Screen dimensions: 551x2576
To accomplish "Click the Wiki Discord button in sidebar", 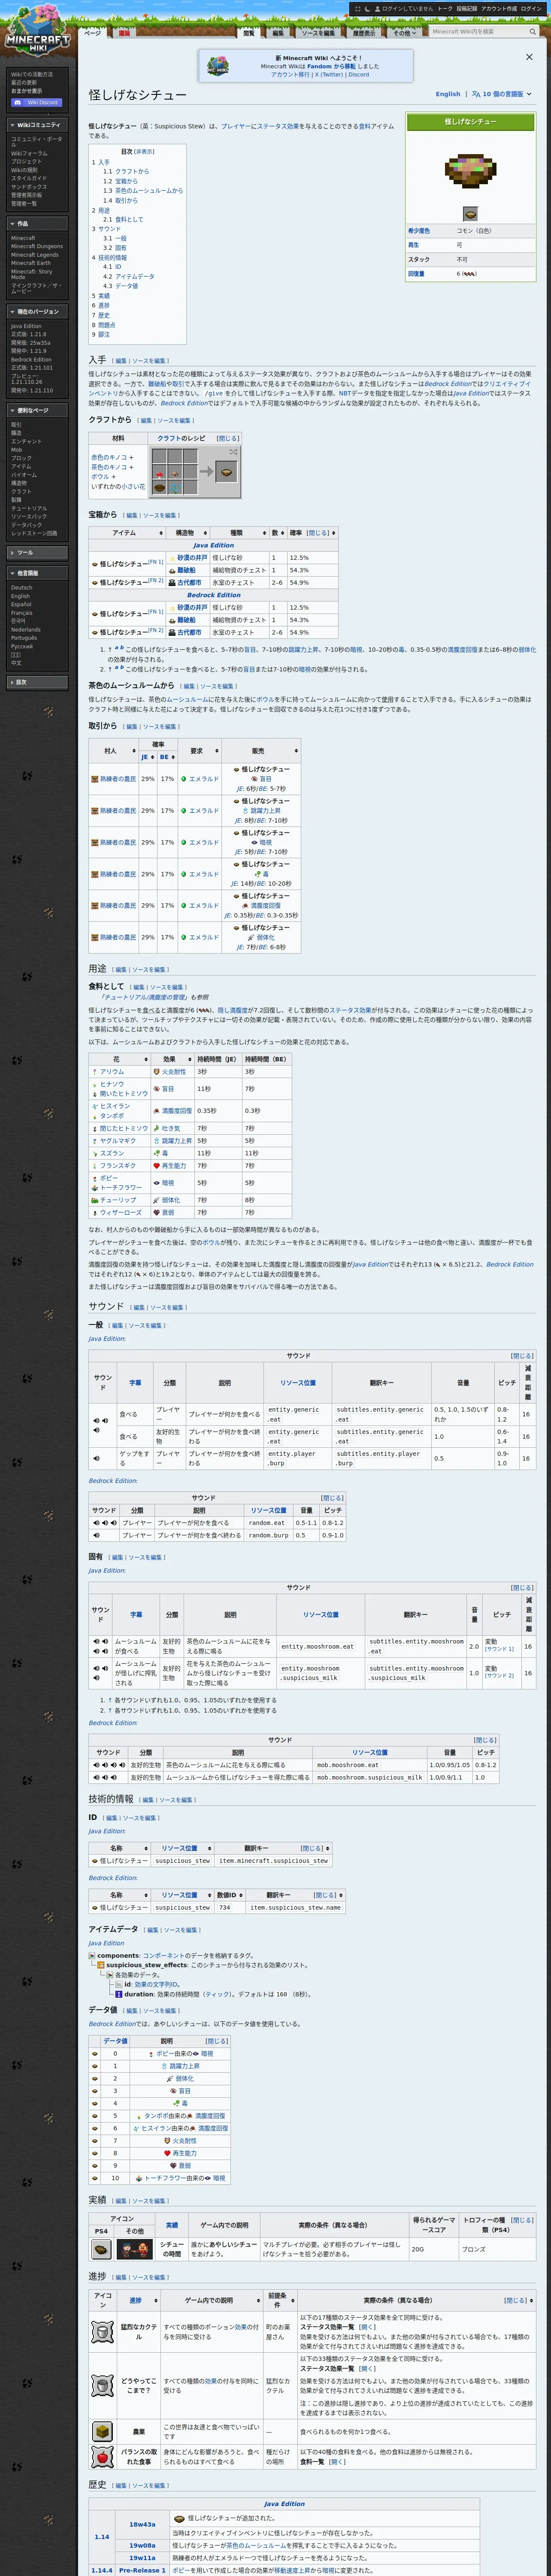I will [x=36, y=102].
